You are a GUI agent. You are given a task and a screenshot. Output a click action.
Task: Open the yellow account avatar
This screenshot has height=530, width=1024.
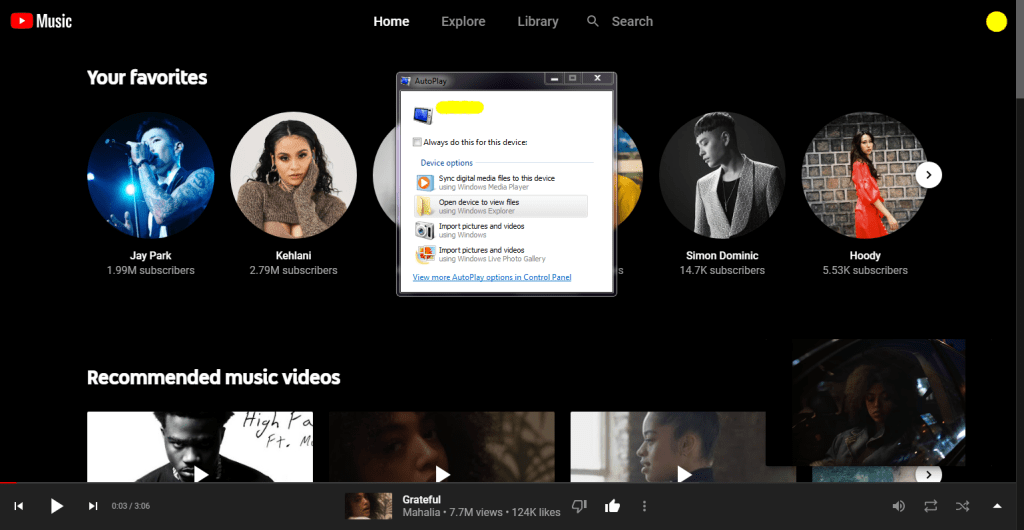click(997, 22)
